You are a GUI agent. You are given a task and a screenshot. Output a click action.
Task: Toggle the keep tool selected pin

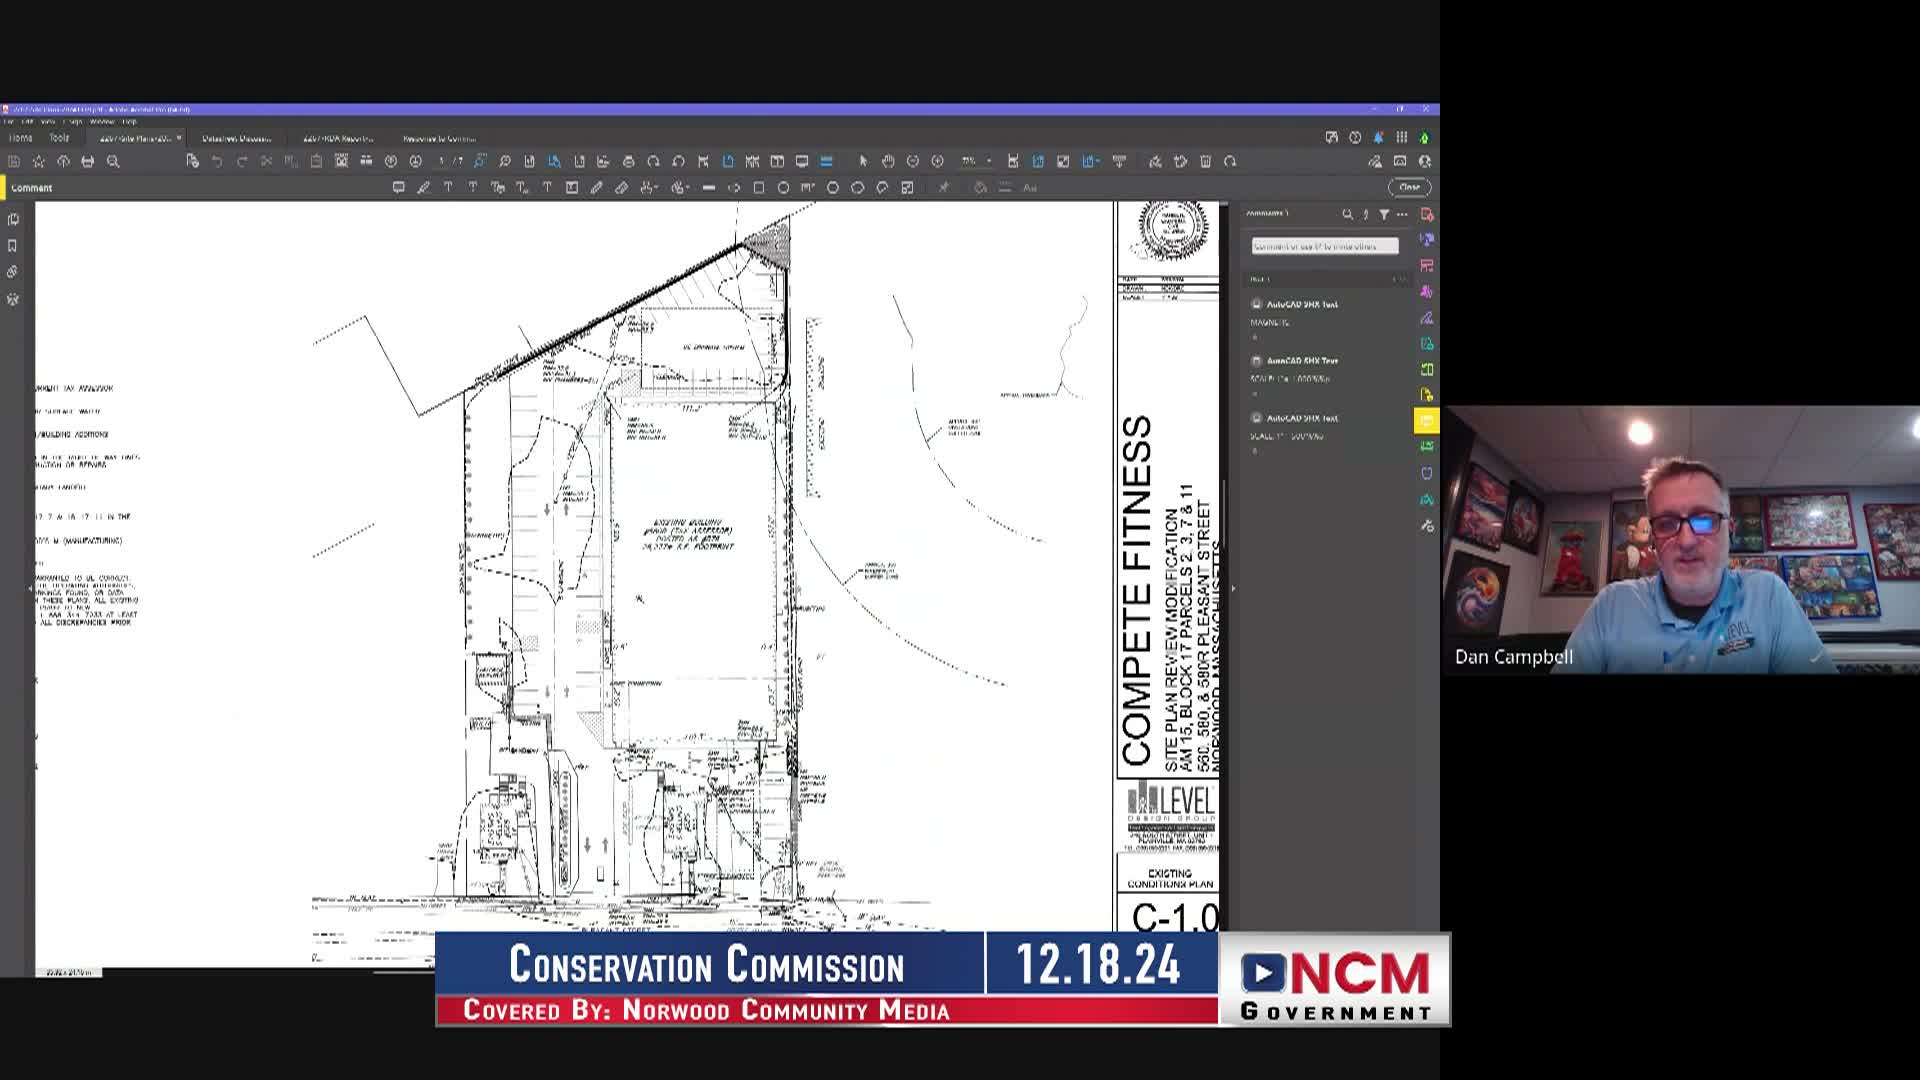[x=943, y=187]
